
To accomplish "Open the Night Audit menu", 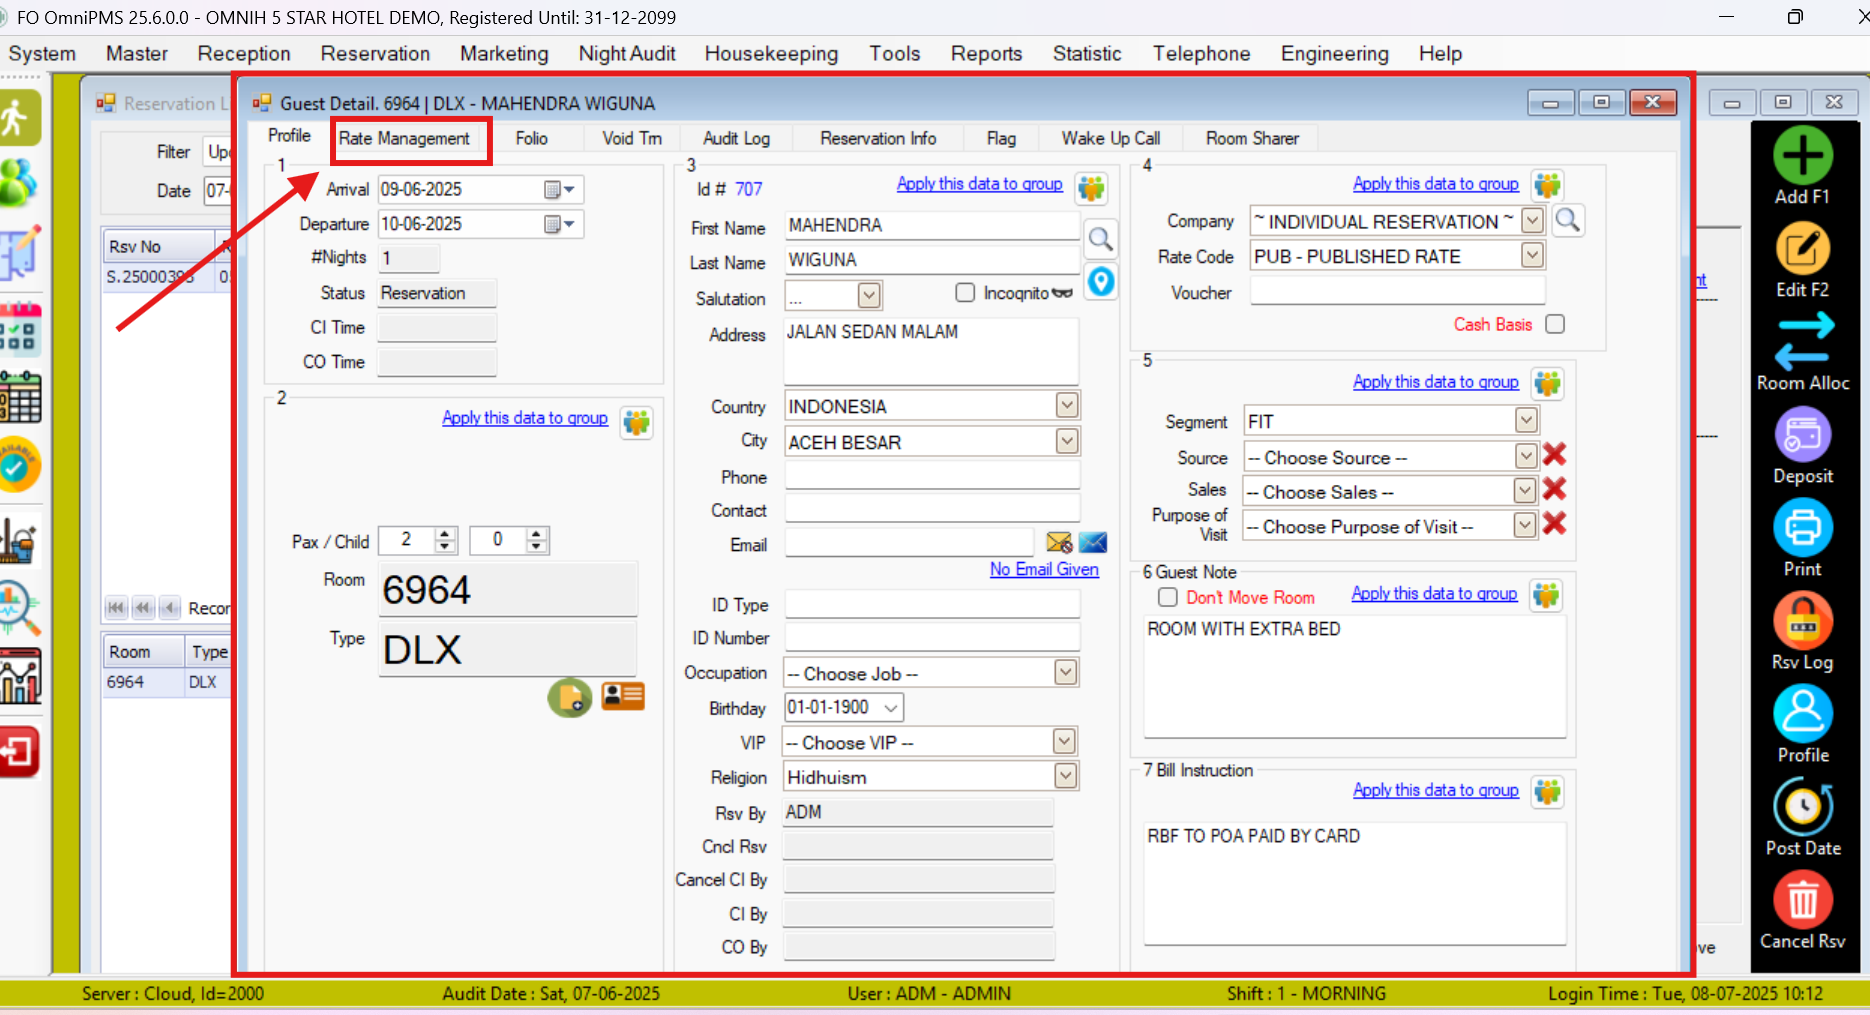I will click(627, 53).
